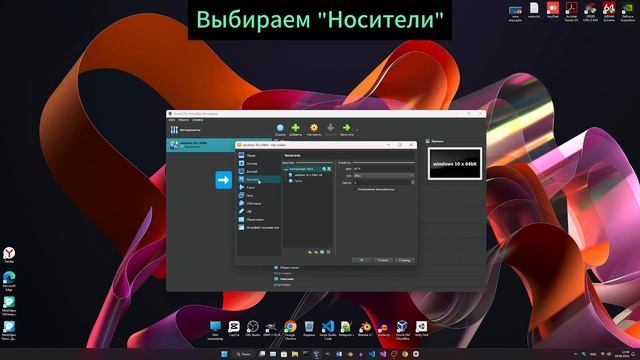Open the Oracle VM VirtualBox desktop shortcut
The height and width of the screenshot is (360, 640).
click(402, 330)
